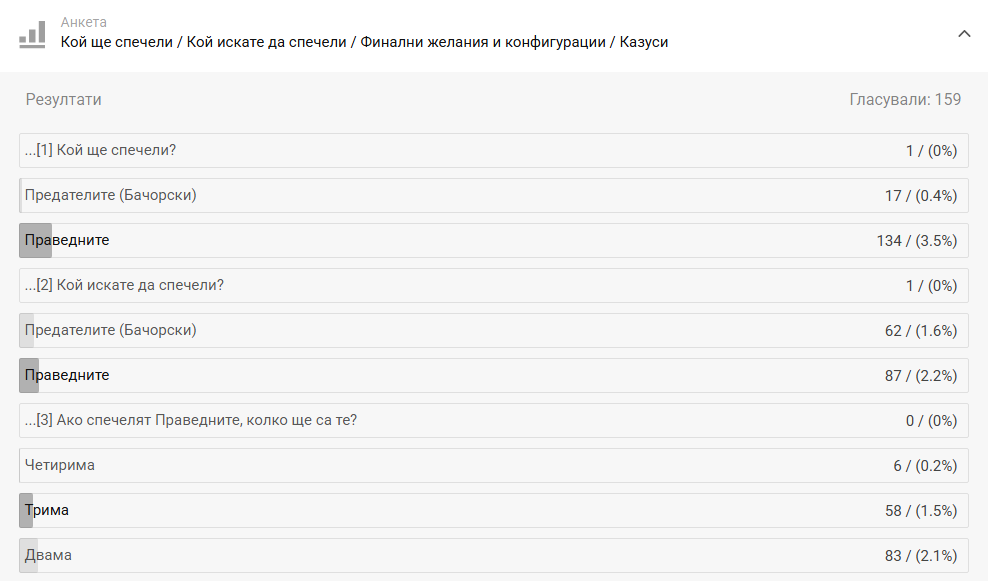Click the 'Анкета' label
Viewport: 990px width, 581px height.
tap(84, 22)
